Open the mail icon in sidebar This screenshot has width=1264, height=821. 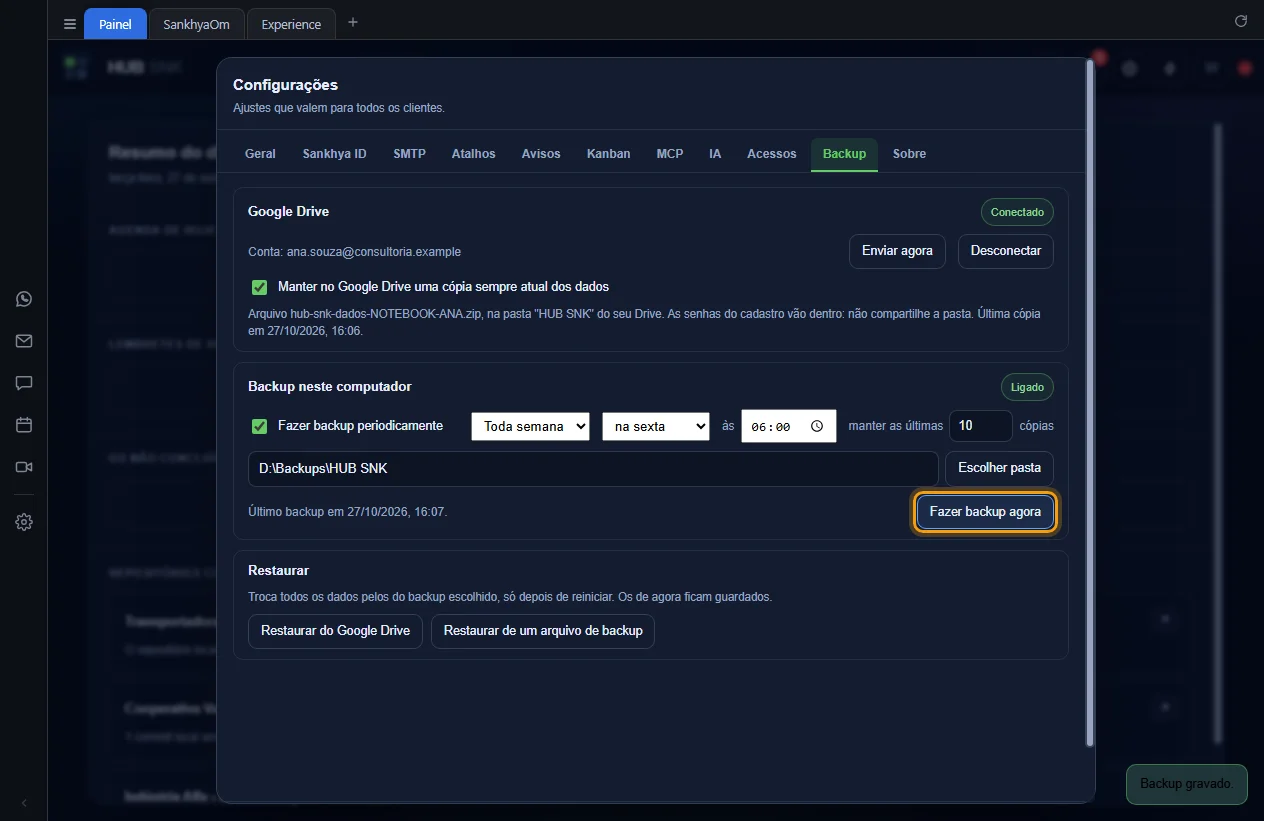(x=24, y=341)
